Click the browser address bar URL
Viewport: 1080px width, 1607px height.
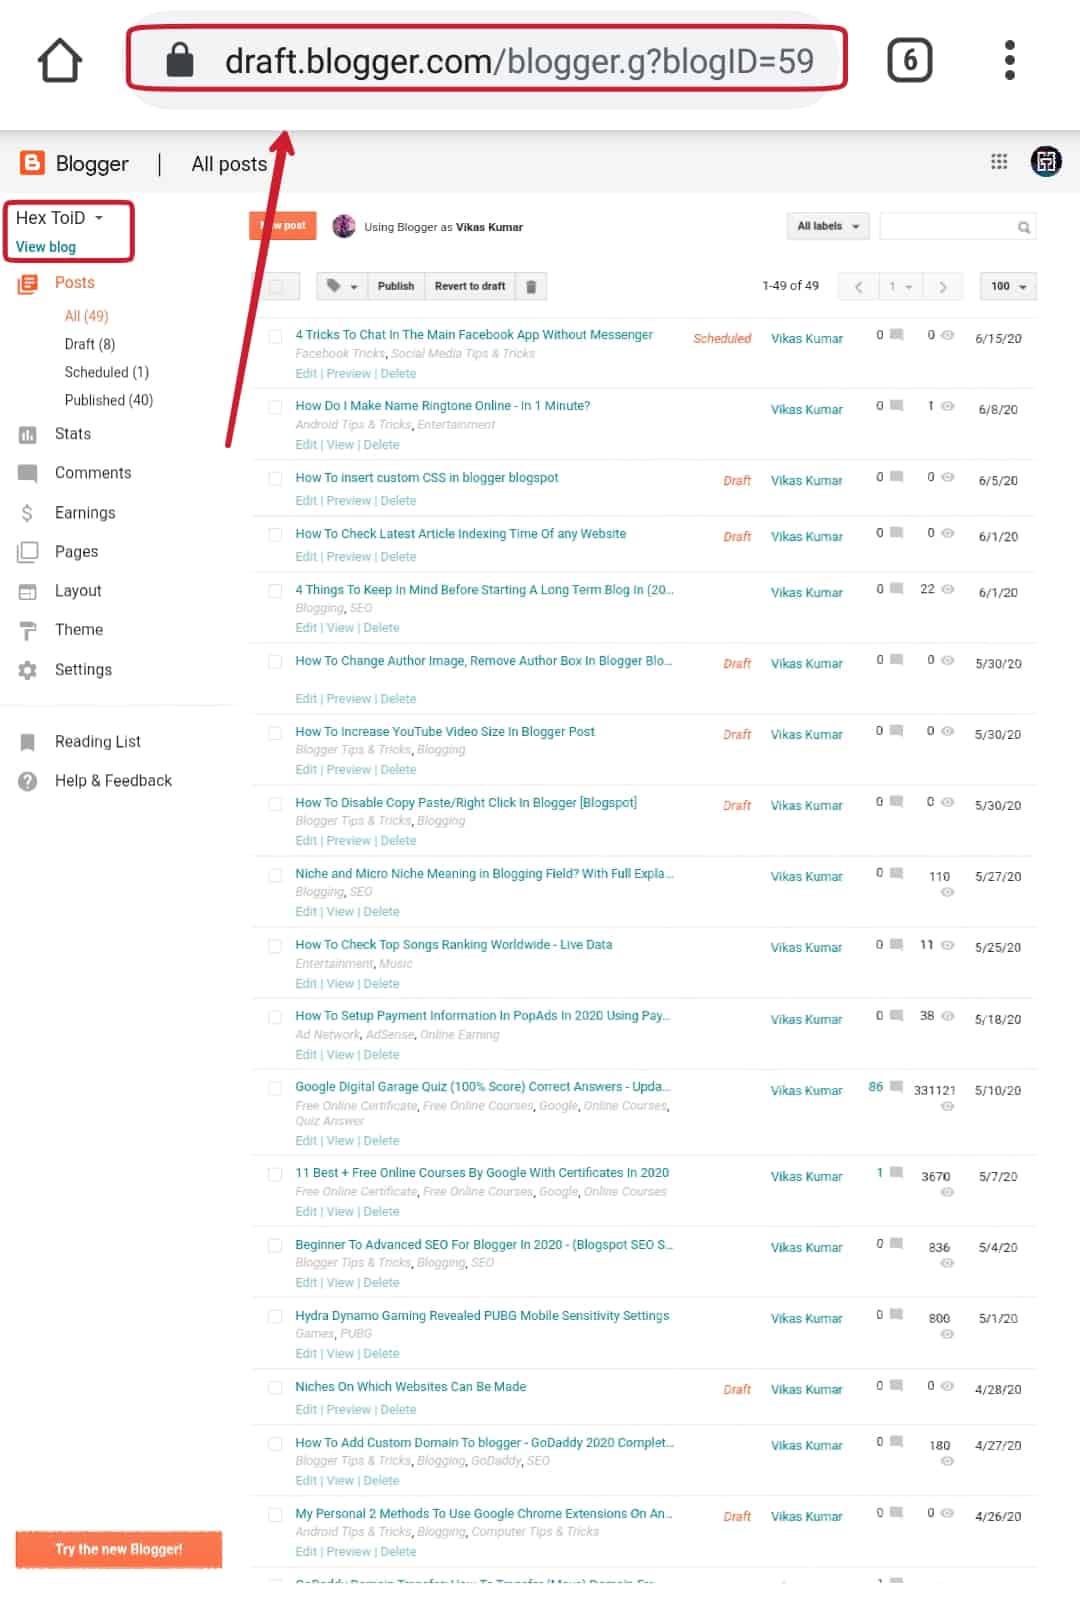[x=519, y=61]
